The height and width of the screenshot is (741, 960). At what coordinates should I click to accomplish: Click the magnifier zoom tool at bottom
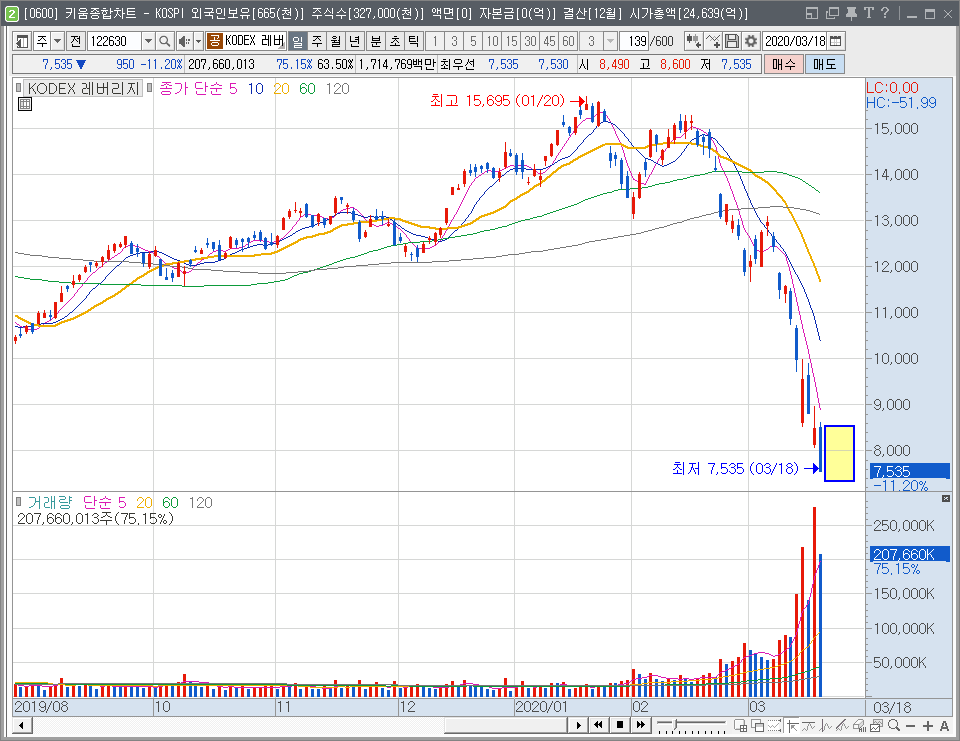(894, 726)
